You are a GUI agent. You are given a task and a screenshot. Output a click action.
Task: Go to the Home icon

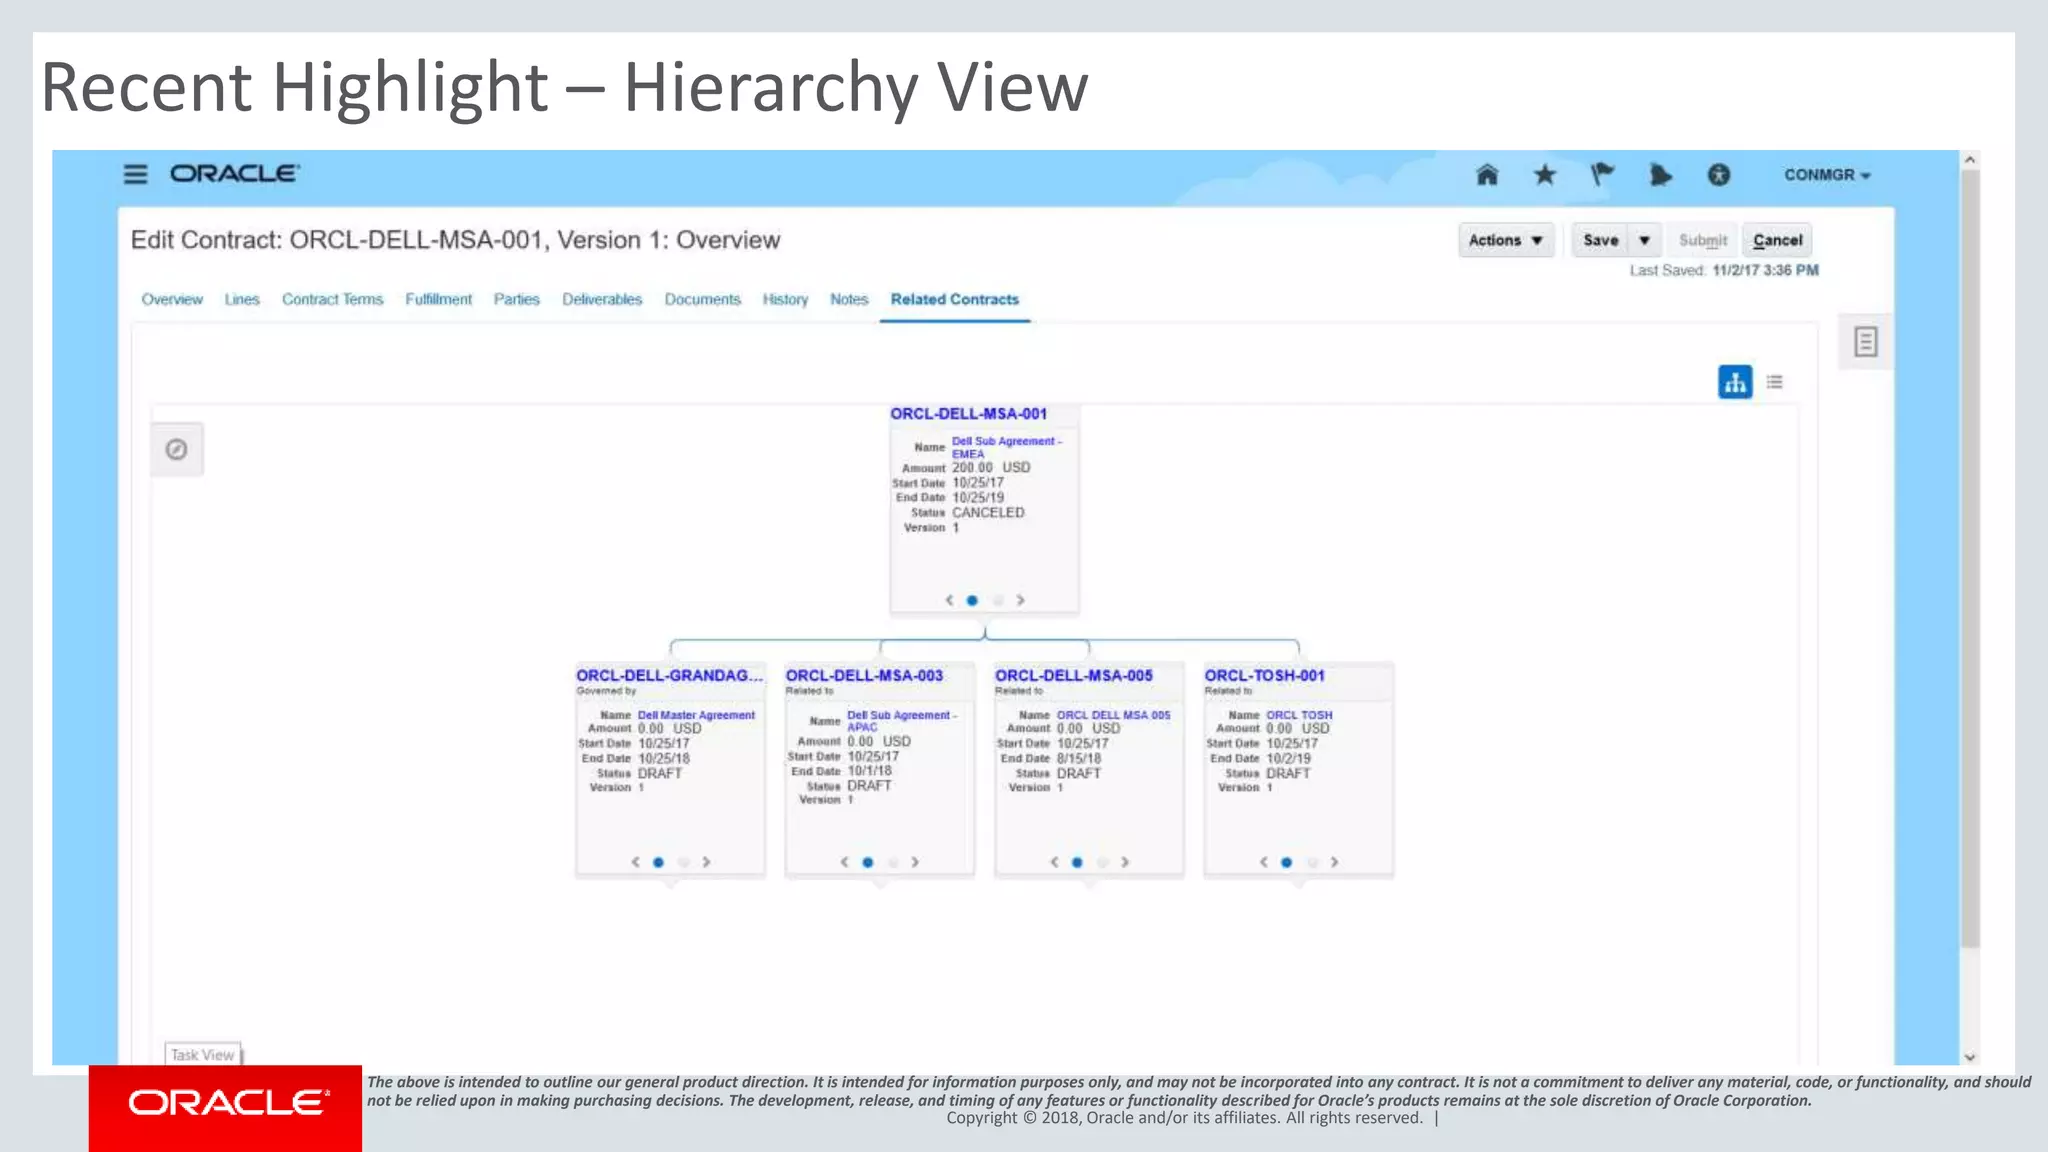(1487, 175)
